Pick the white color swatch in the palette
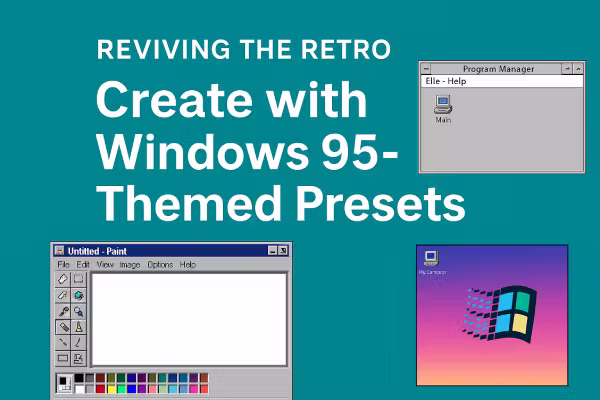600x400 pixels. coord(79,389)
